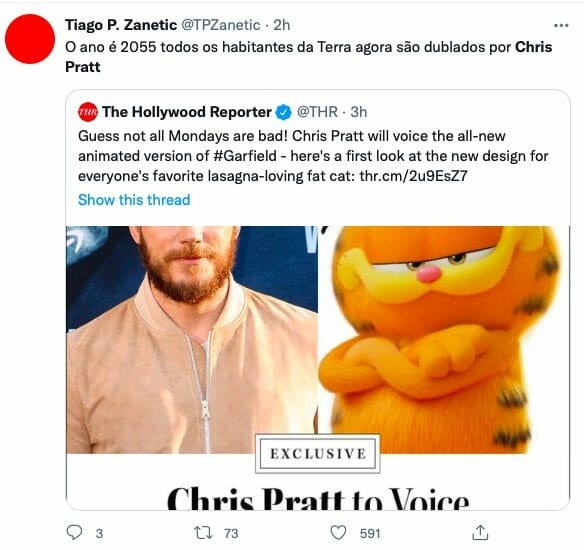This screenshot has height=550, width=584.
Task: Open the share upload icon
Action: coord(480,532)
